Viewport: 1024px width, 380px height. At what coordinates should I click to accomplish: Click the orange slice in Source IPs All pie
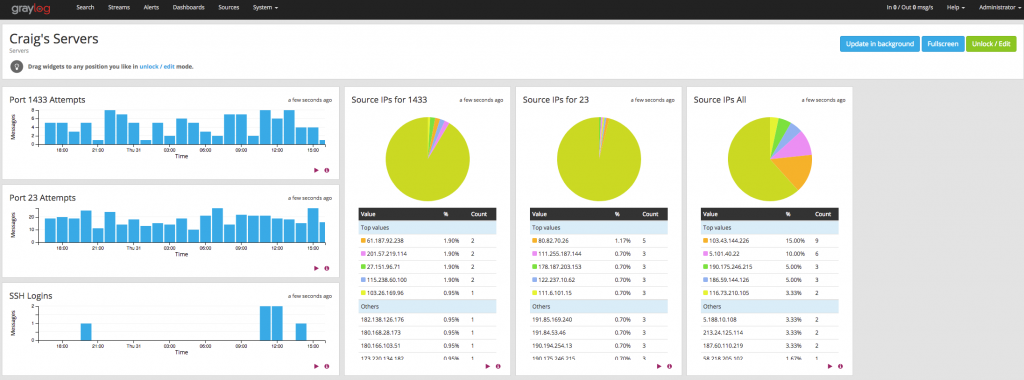[795, 170]
